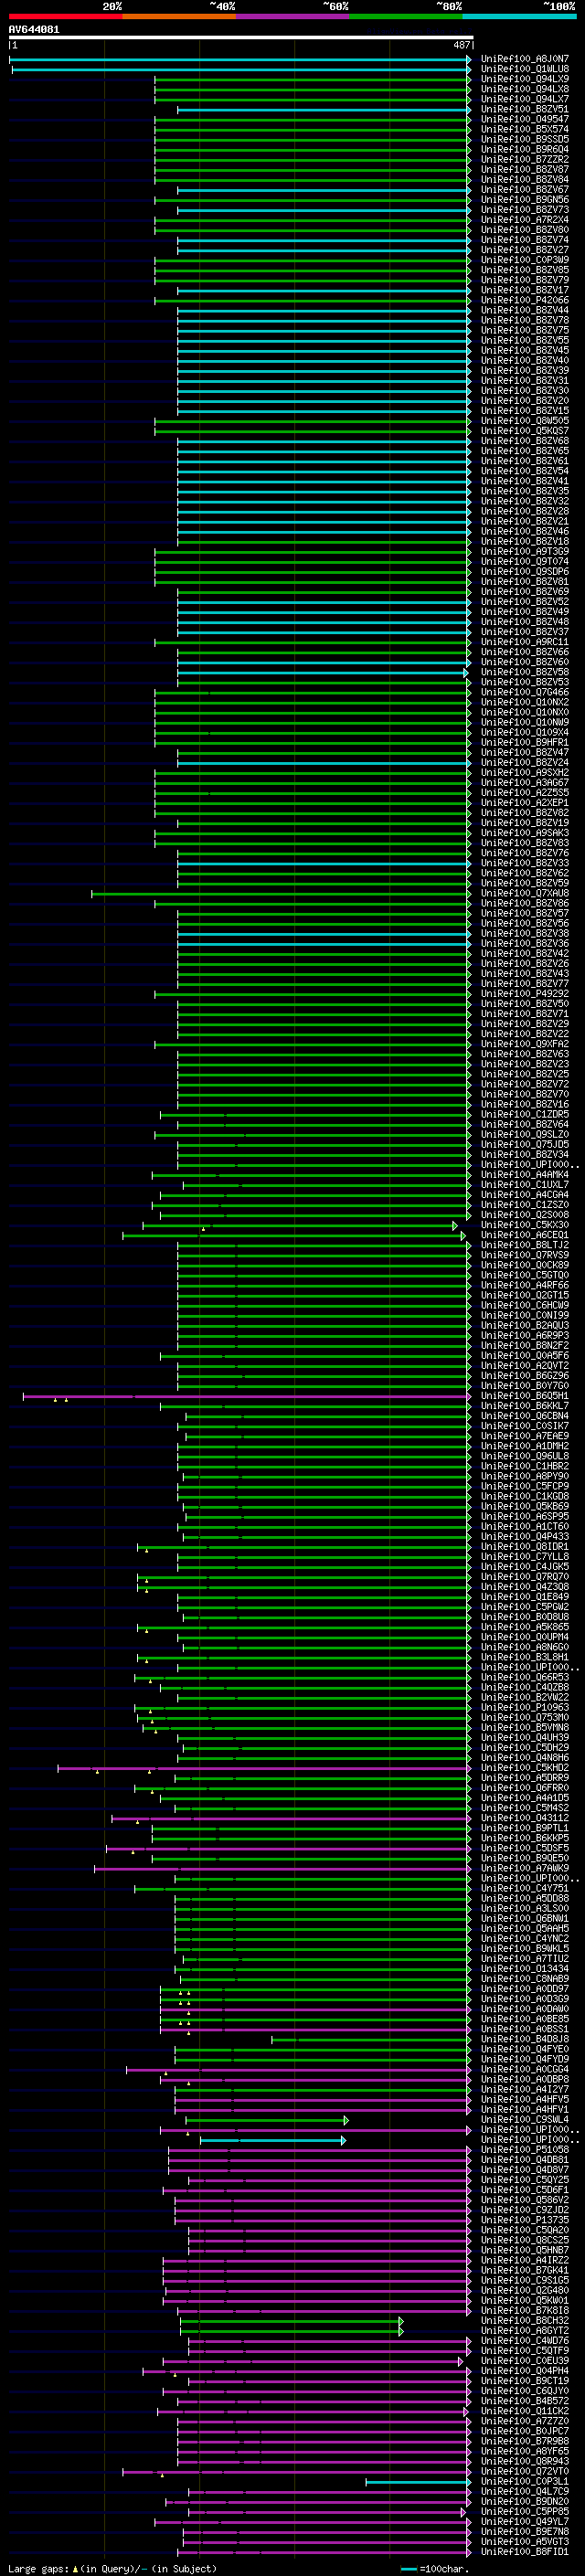Select the UniRef100_B8CH32 label
The height and width of the screenshot is (2576, 585).
[x=524, y=2320]
